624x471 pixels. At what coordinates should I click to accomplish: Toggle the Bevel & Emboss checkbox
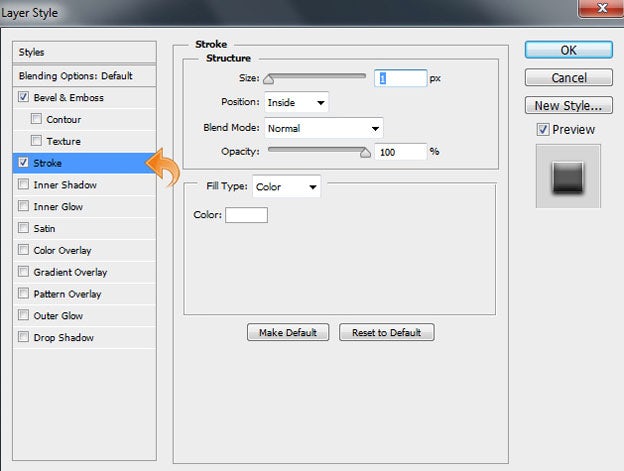23,97
